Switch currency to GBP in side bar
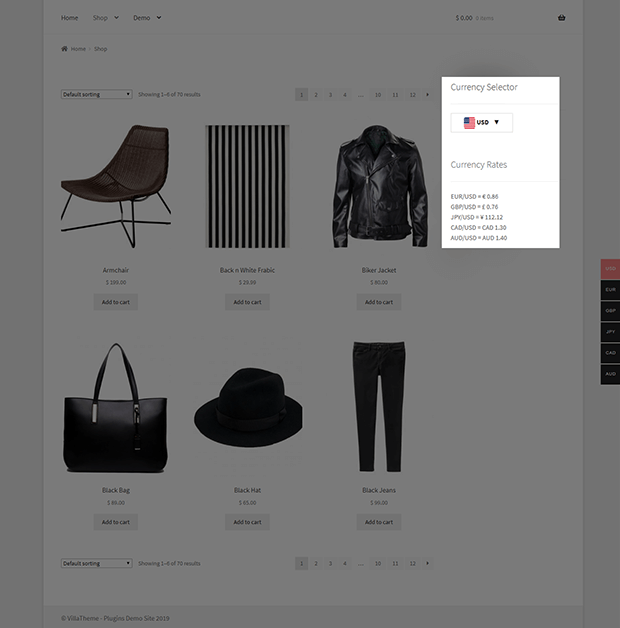Viewport: 620px width, 628px height. pos(610,311)
